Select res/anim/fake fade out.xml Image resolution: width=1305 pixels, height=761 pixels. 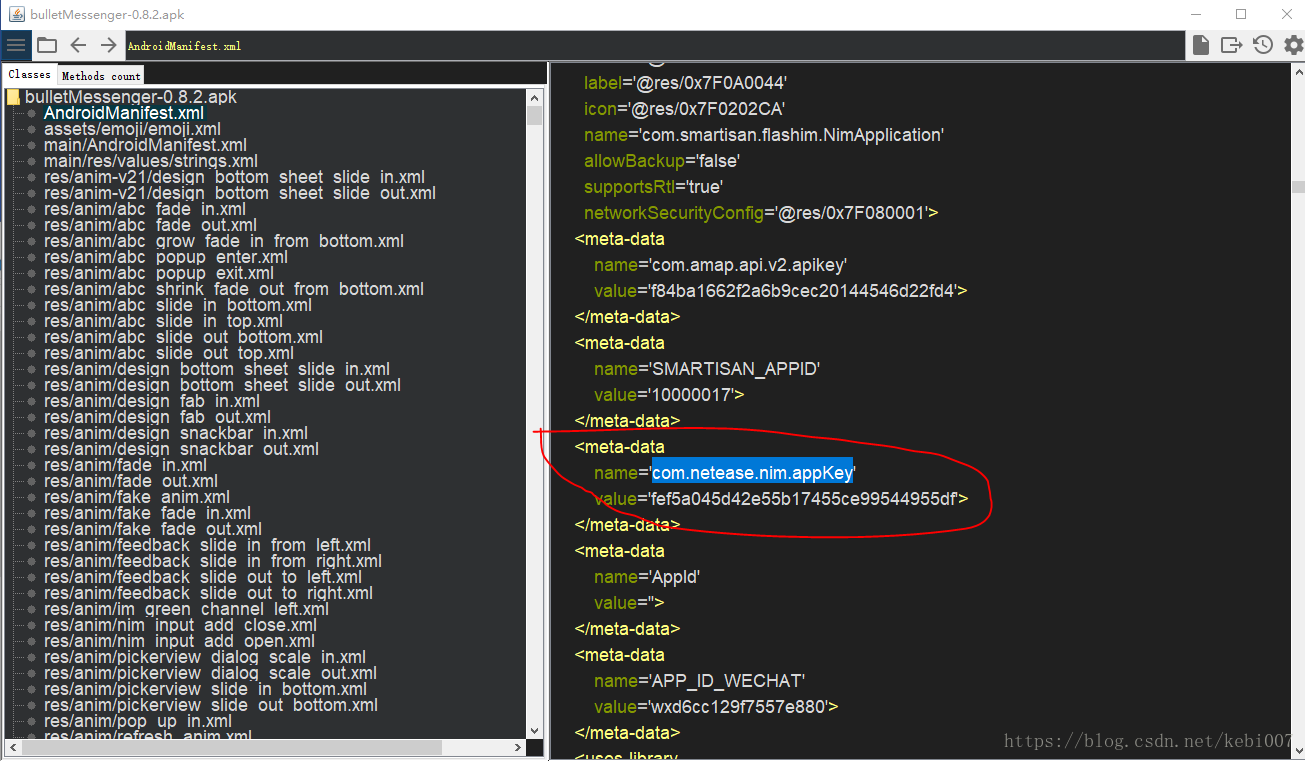(x=153, y=529)
